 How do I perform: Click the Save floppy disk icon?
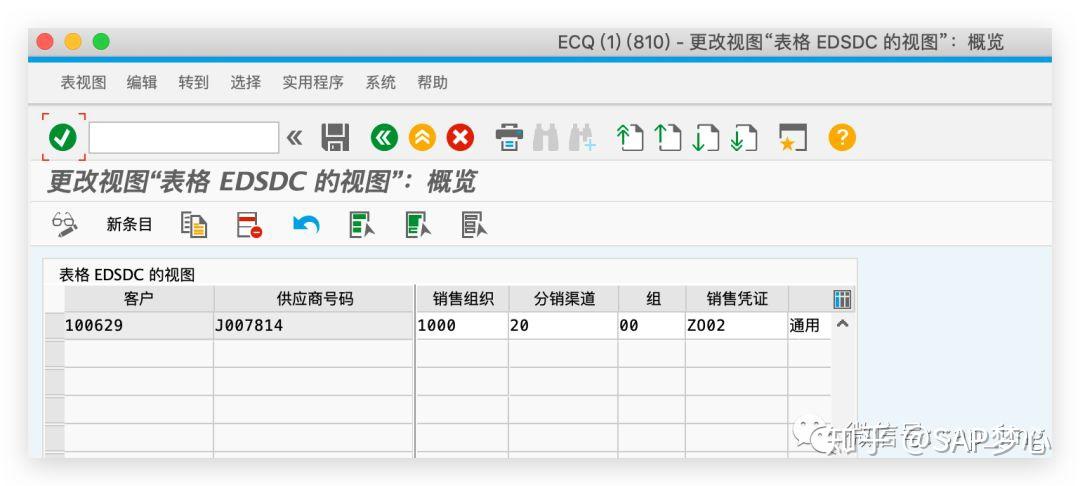tap(335, 138)
